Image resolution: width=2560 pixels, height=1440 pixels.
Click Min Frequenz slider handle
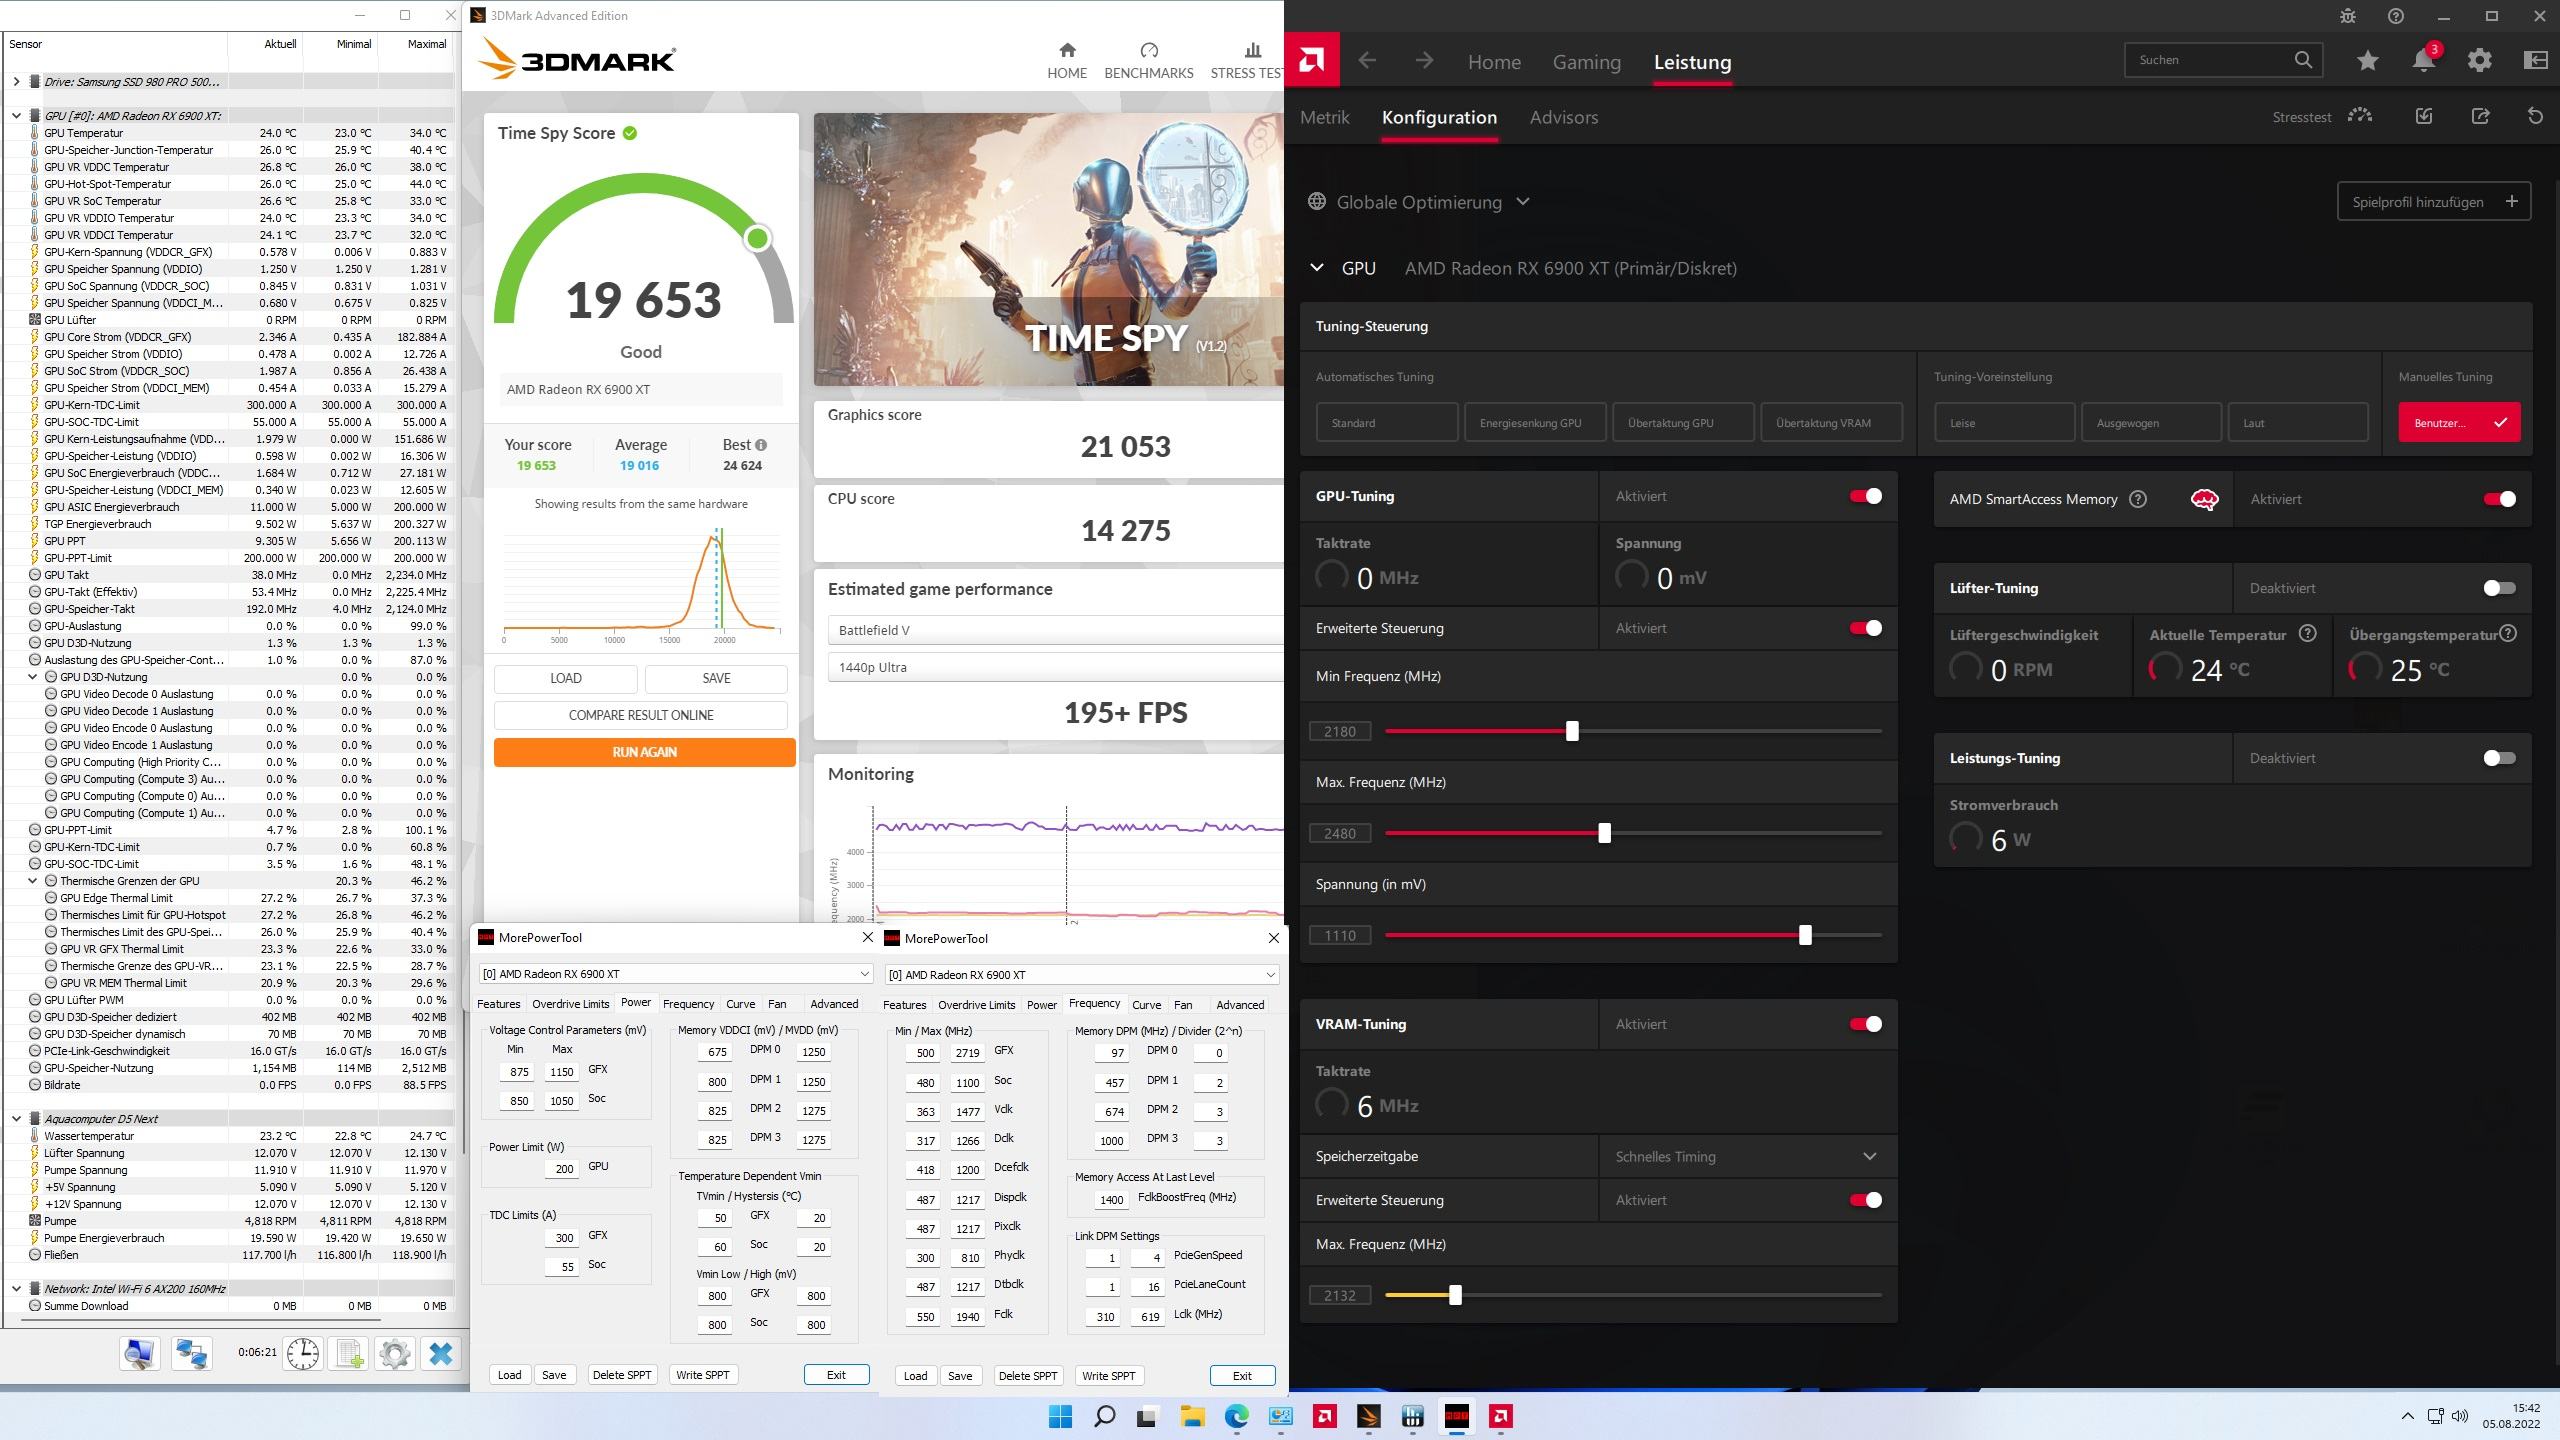click(1572, 731)
